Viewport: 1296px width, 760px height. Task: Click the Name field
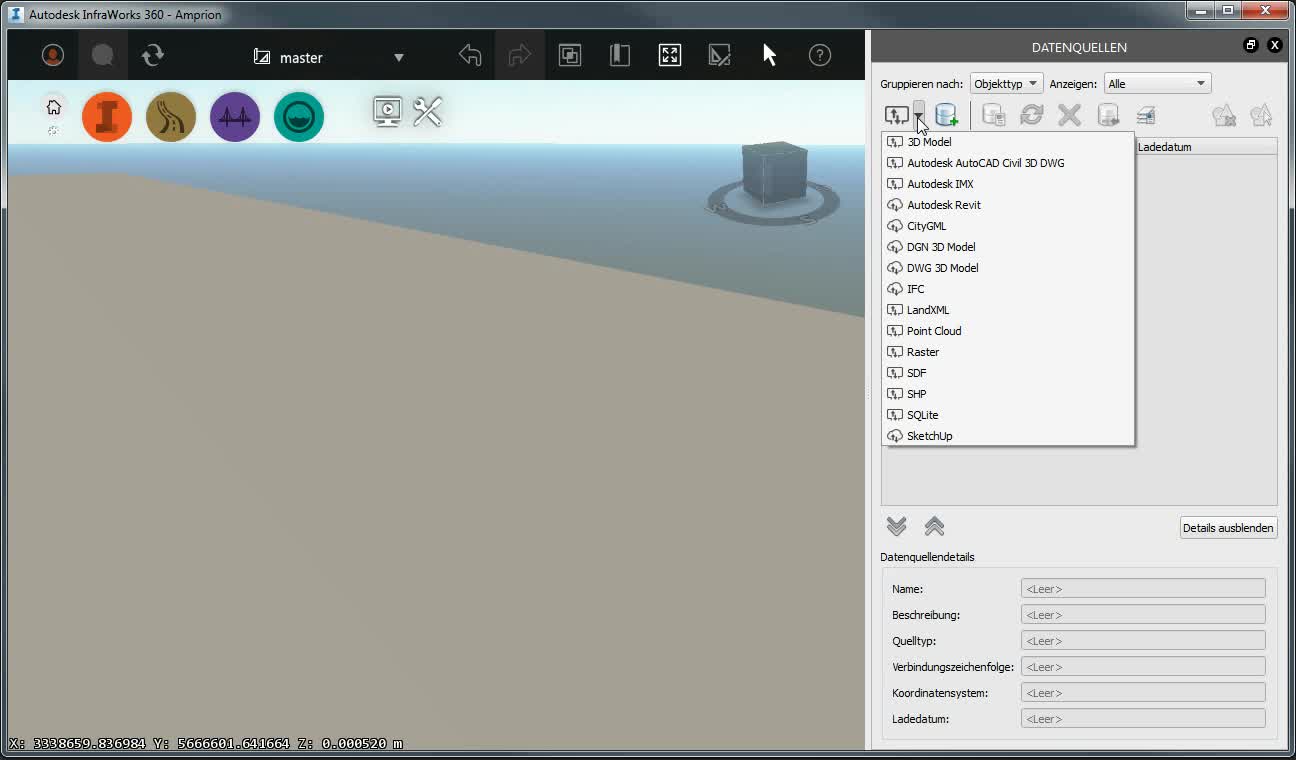pyautogui.click(x=1143, y=589)
